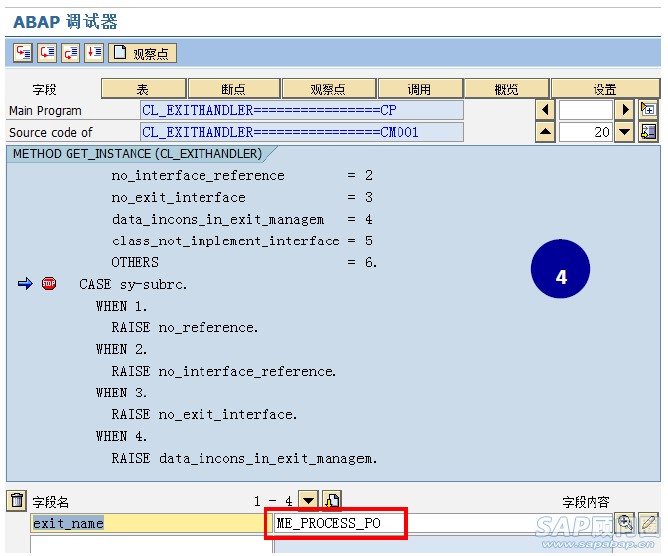The height and width of the screenshot is (556, 668).
Task: Click the icon right of line number arrows
Action: pos(648,132)
